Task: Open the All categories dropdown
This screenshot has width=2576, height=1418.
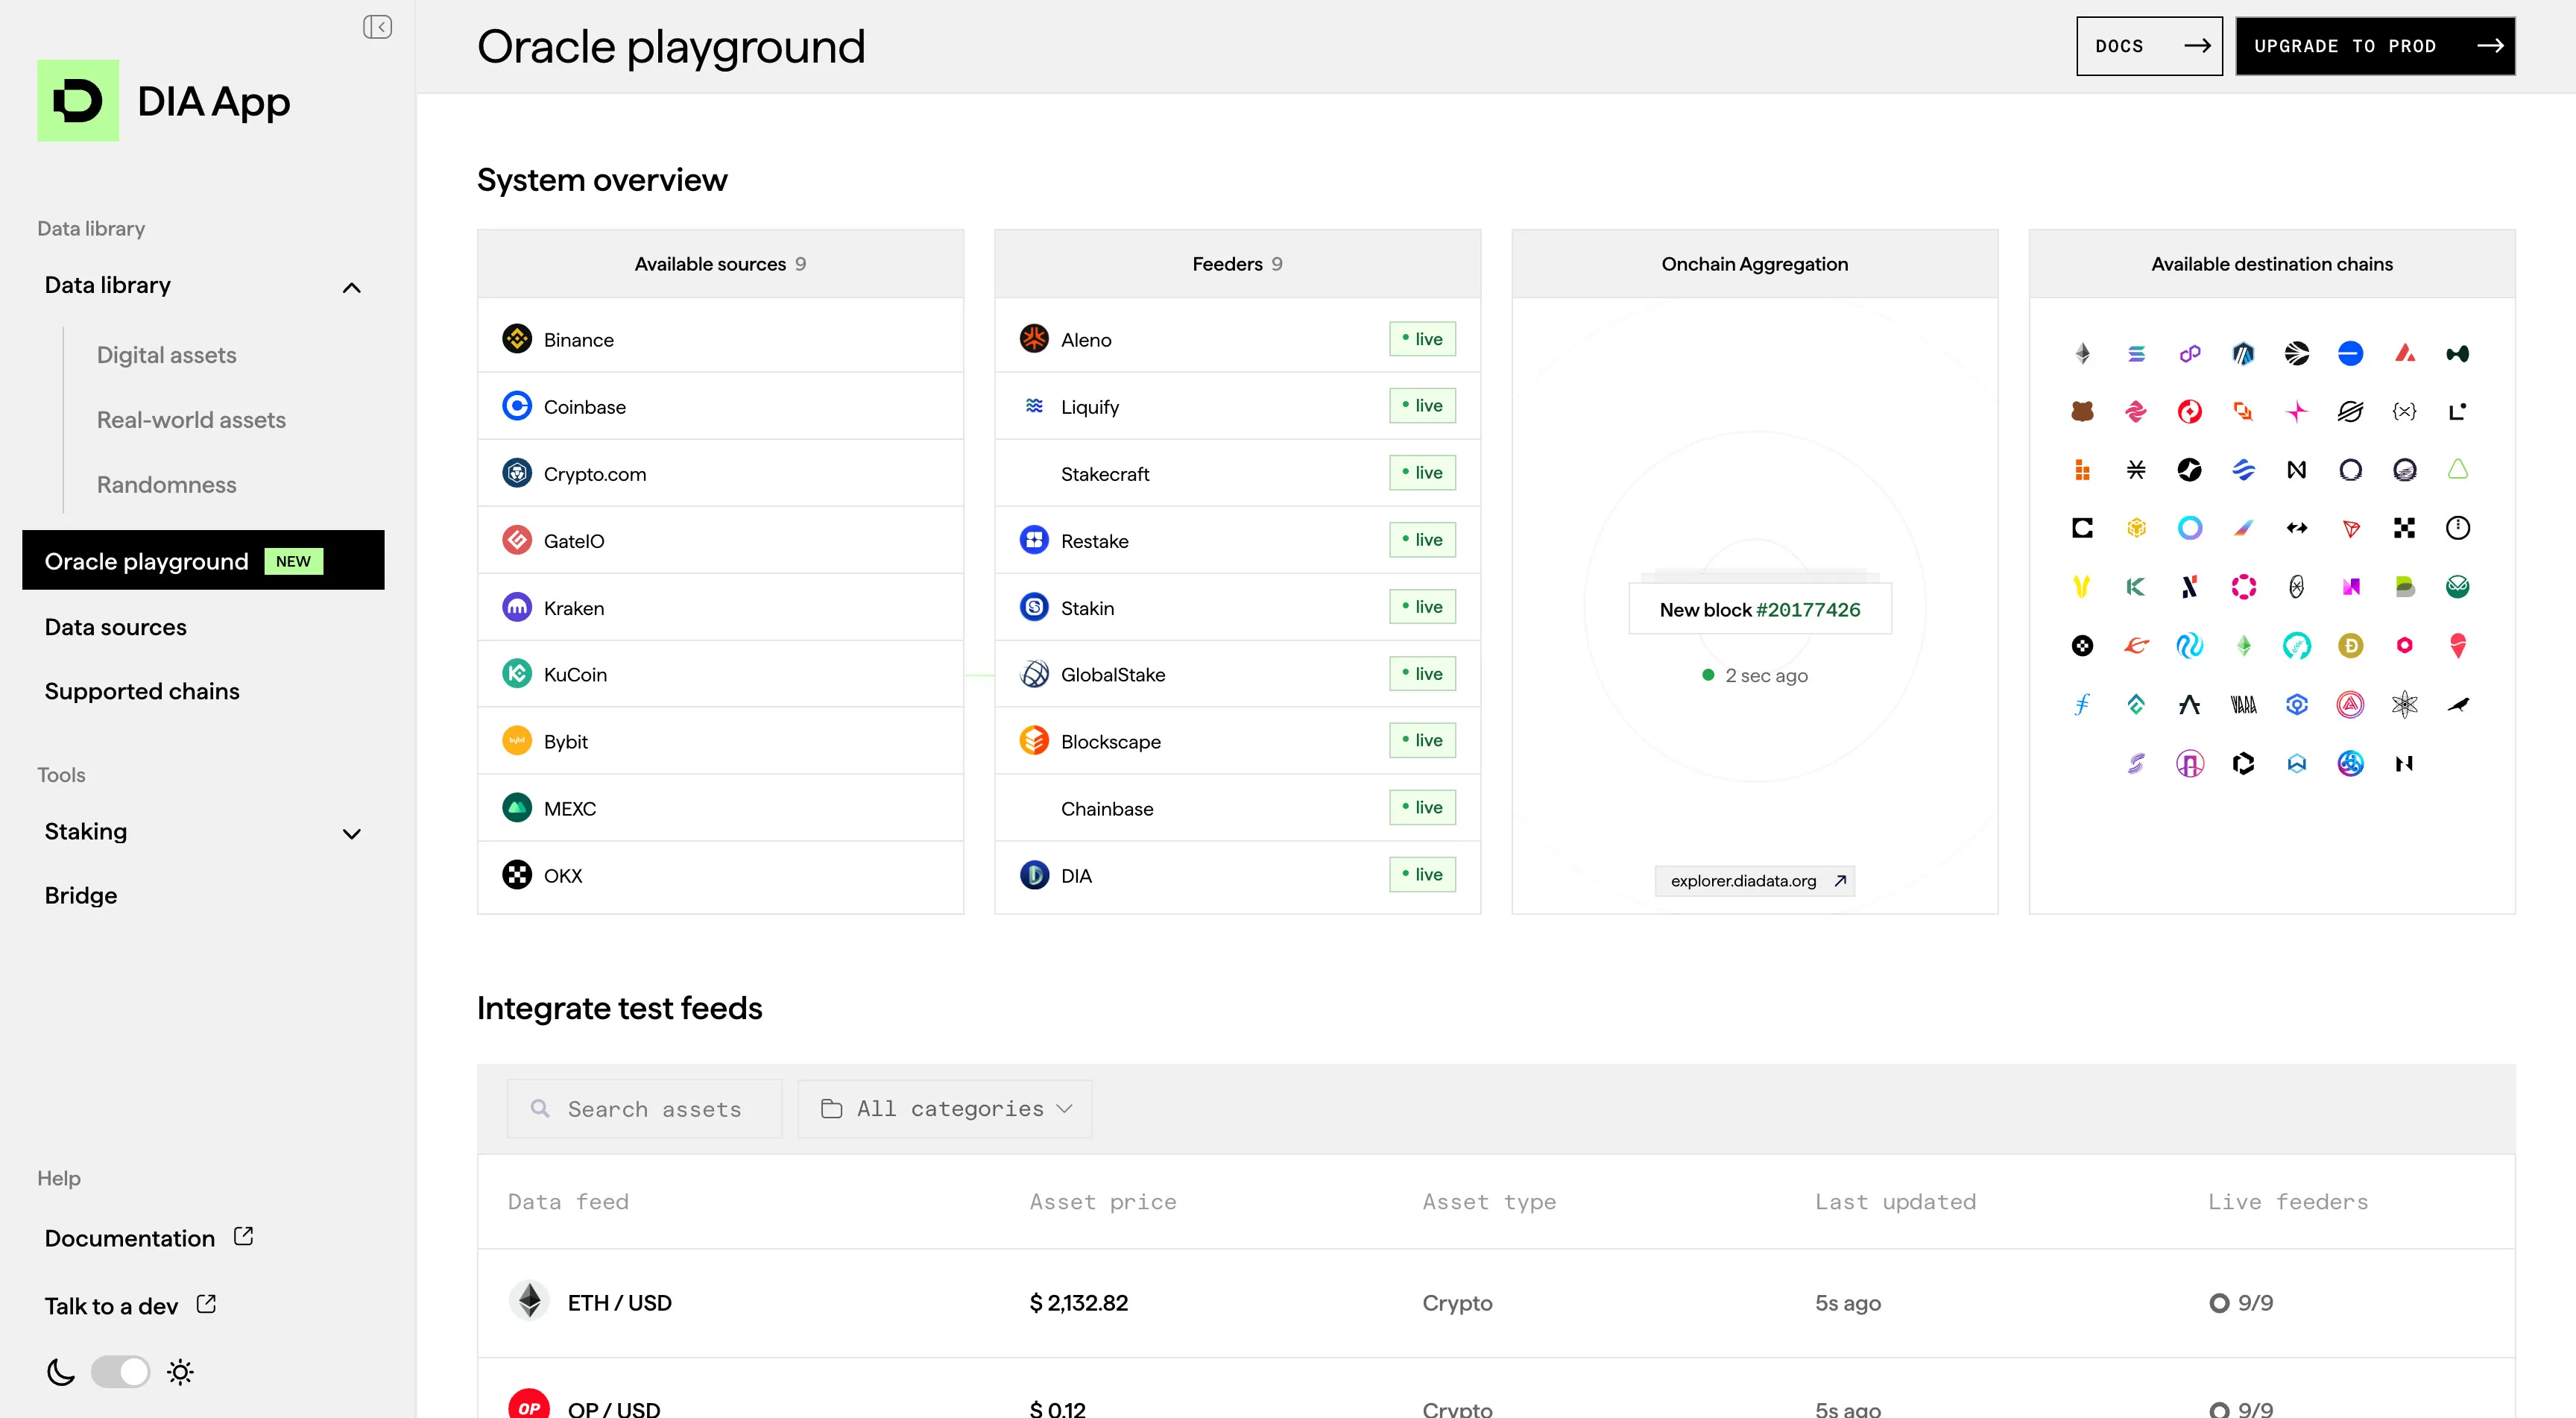Action: [945, 1109]
